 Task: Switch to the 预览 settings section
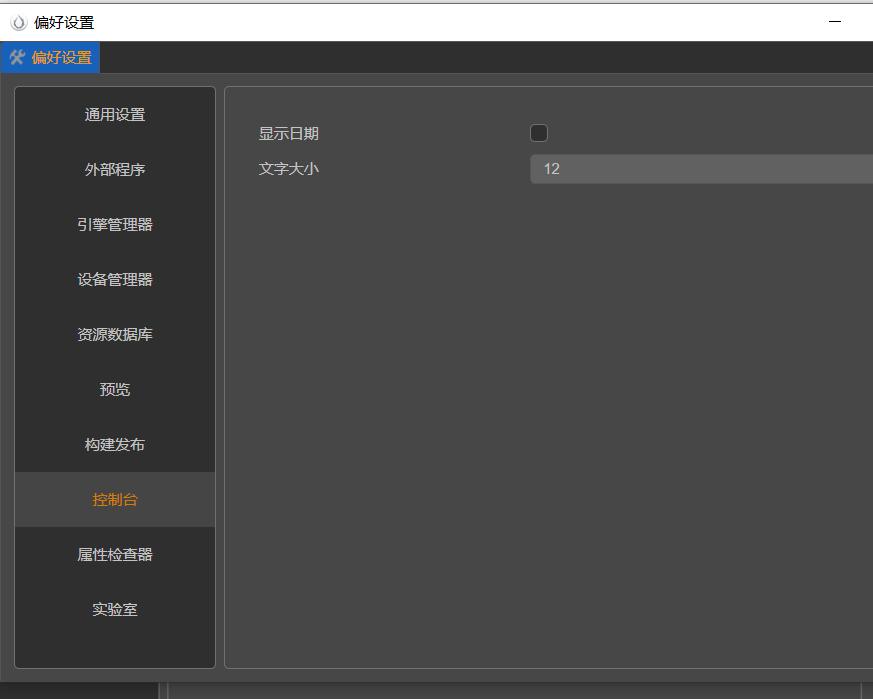[x=114, y=389]
